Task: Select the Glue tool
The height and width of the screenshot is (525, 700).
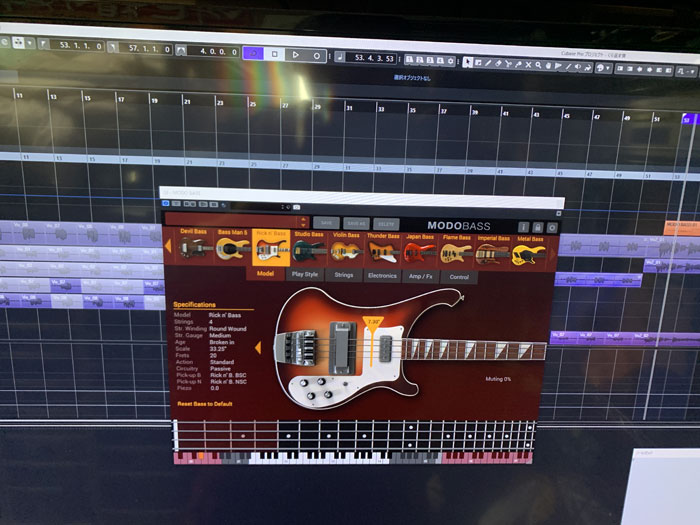Action: 518,65
